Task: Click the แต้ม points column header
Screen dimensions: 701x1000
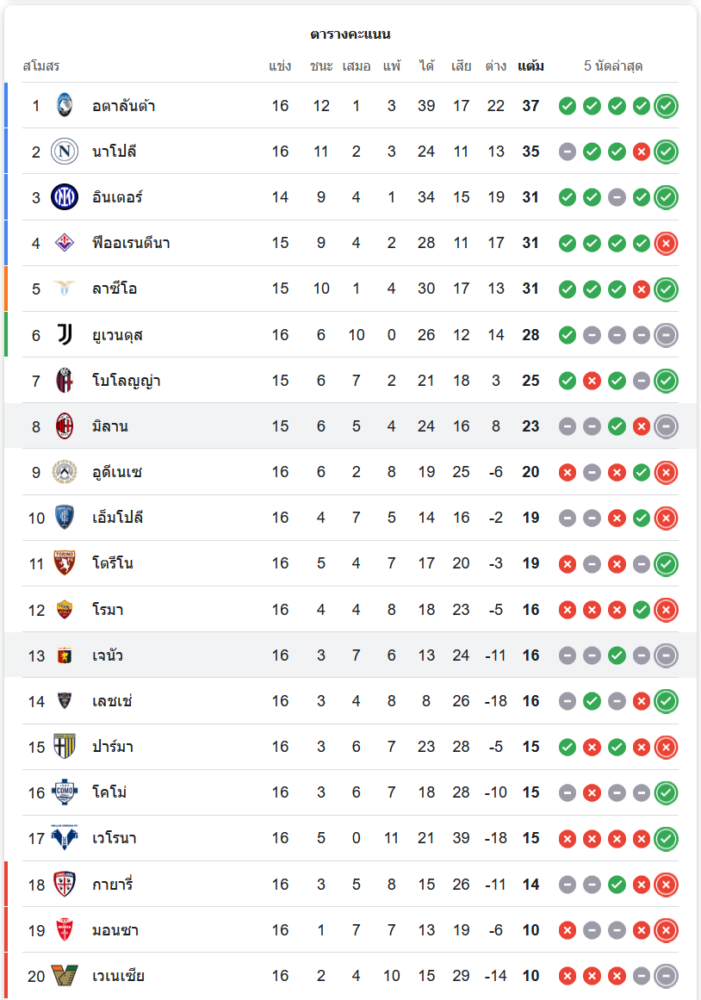Action: (531, 66)
